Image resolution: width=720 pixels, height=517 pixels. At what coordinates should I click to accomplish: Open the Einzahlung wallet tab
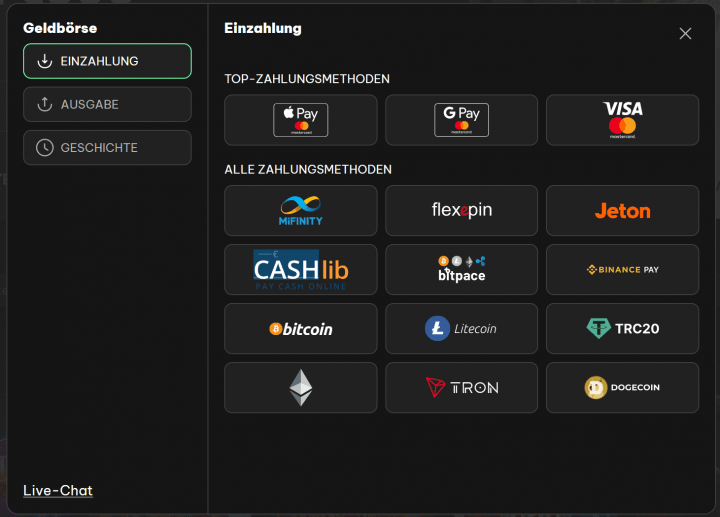click(107, 61)
